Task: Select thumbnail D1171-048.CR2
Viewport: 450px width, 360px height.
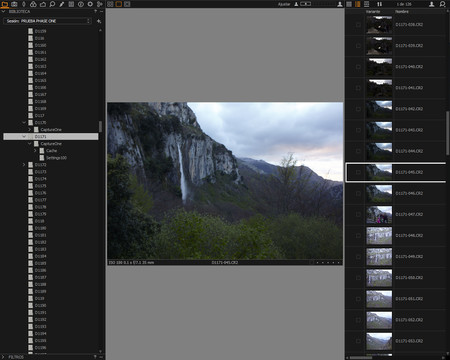Action: [379, 235]
